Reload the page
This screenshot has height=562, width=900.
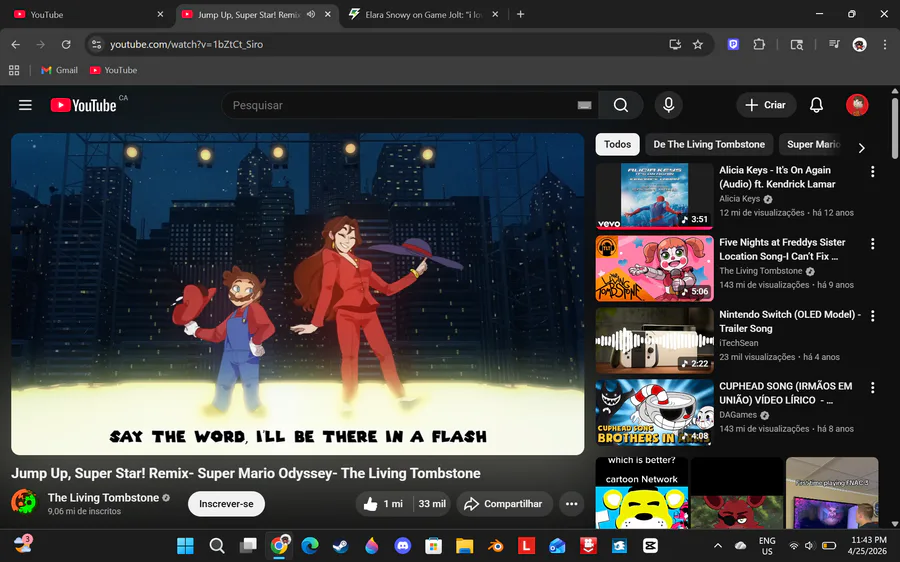pyautogui.click(x=66, y=44)
